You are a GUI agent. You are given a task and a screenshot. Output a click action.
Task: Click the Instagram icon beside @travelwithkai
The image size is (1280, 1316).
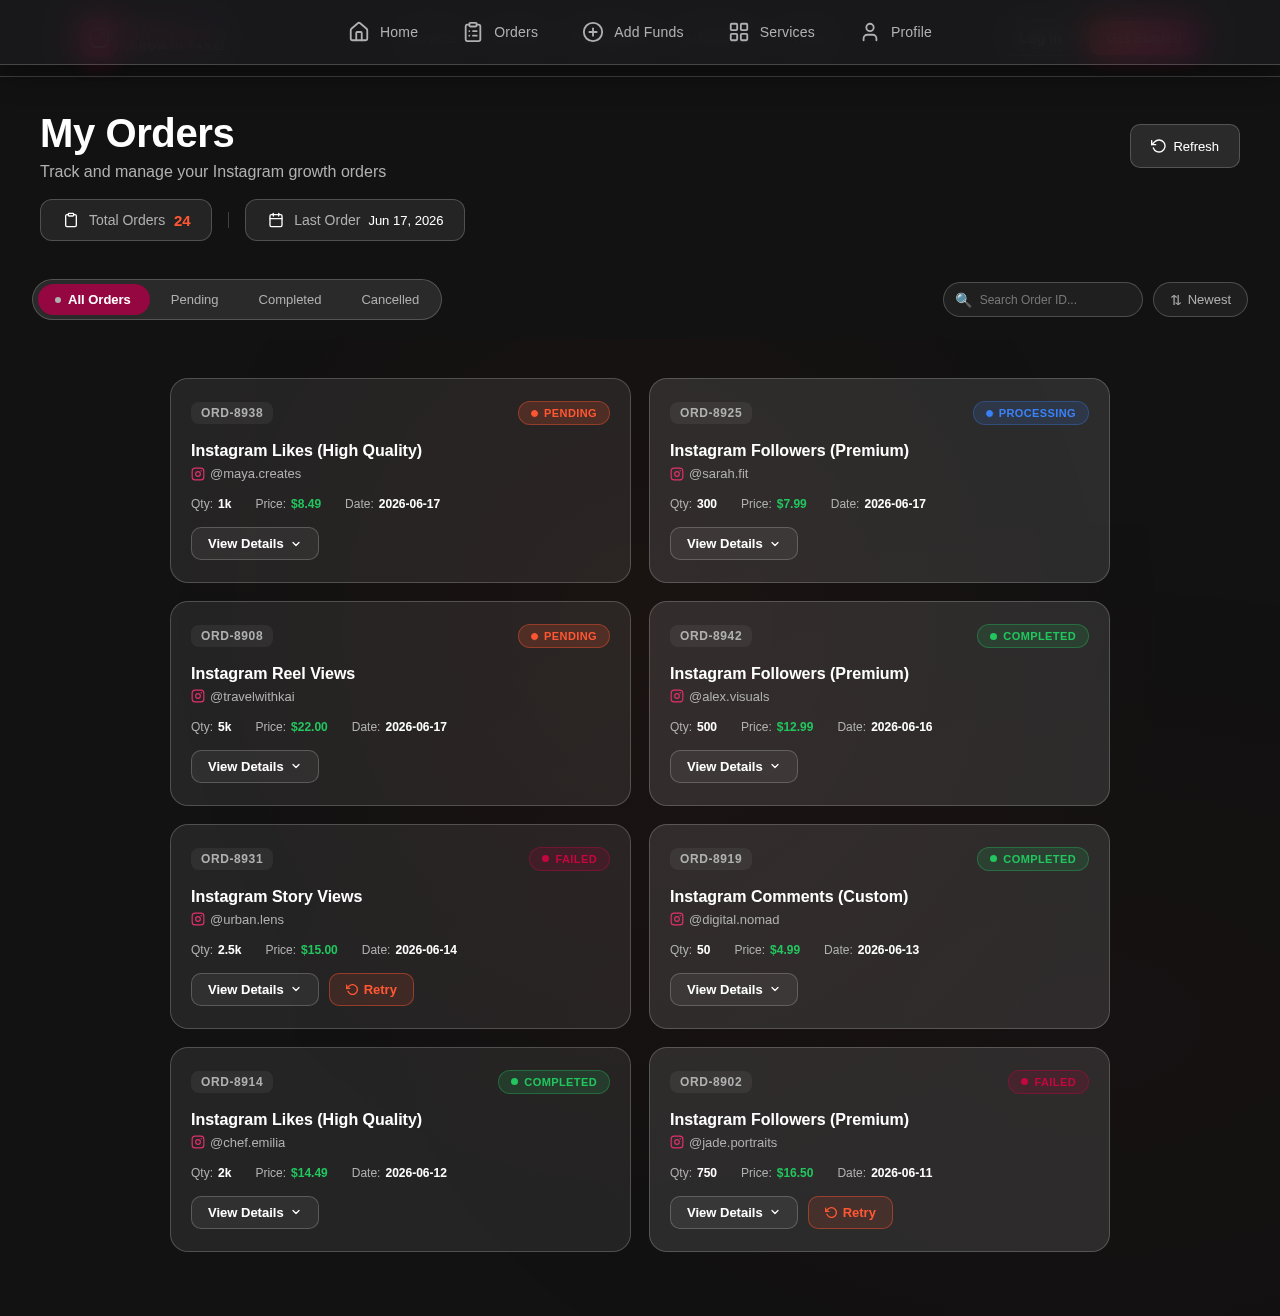(x=198, y=697)
